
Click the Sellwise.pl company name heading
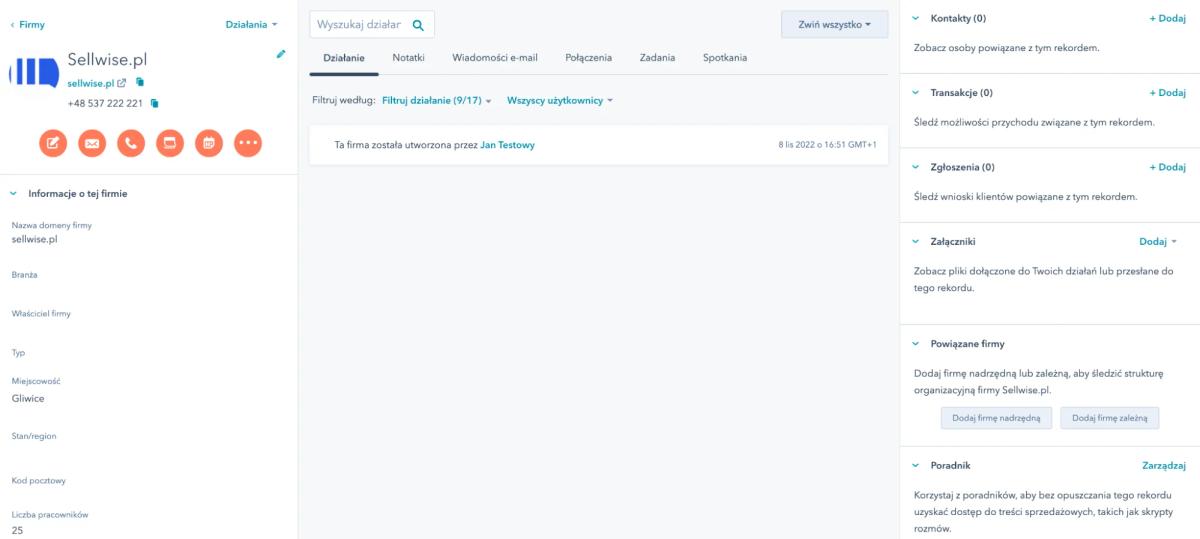tap(107, 59)
